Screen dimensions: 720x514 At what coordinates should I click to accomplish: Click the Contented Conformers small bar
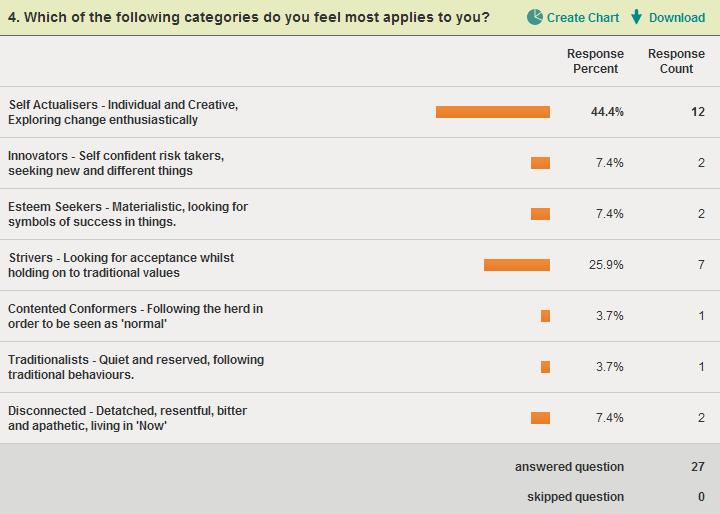click(545, 316)
